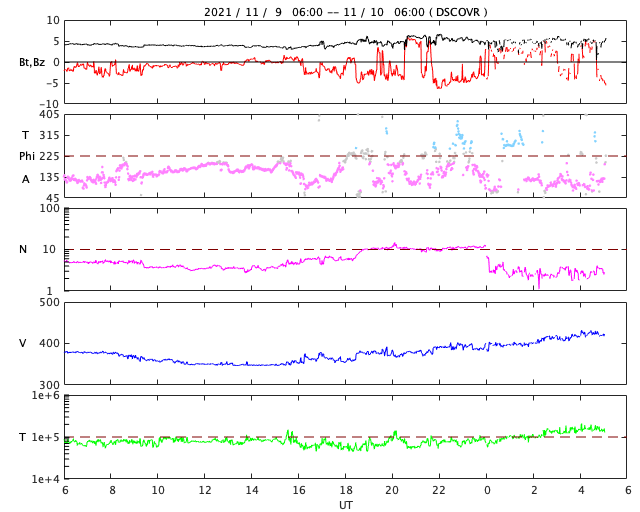640x512 pixels.
Task: Click the '135' tick label
Action: point(49,177)
